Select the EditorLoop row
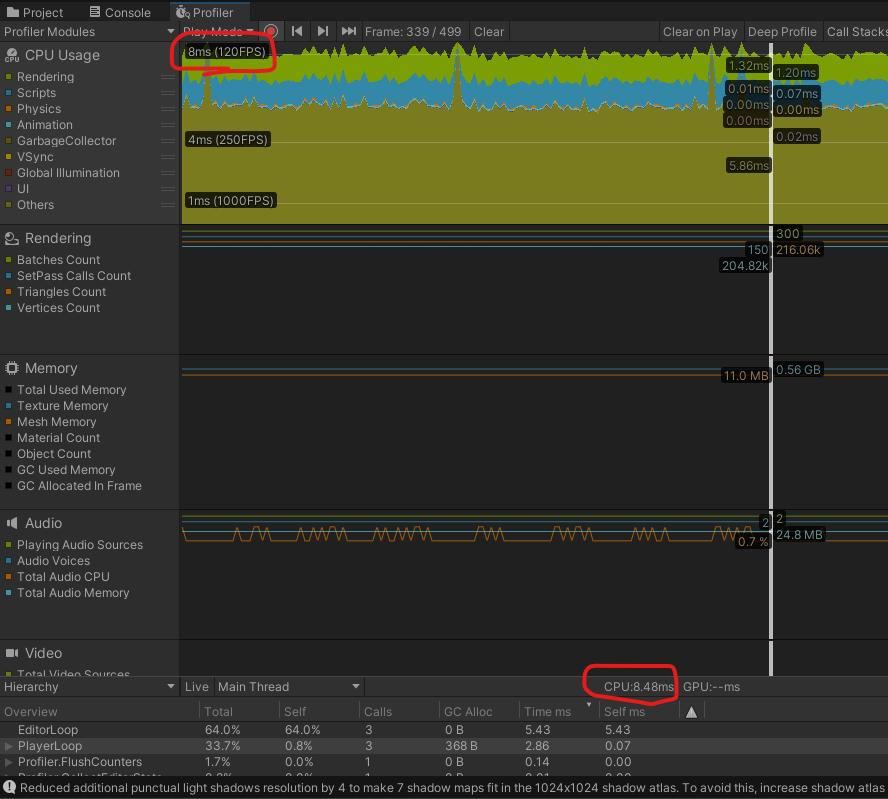 (x=444, y=730)
